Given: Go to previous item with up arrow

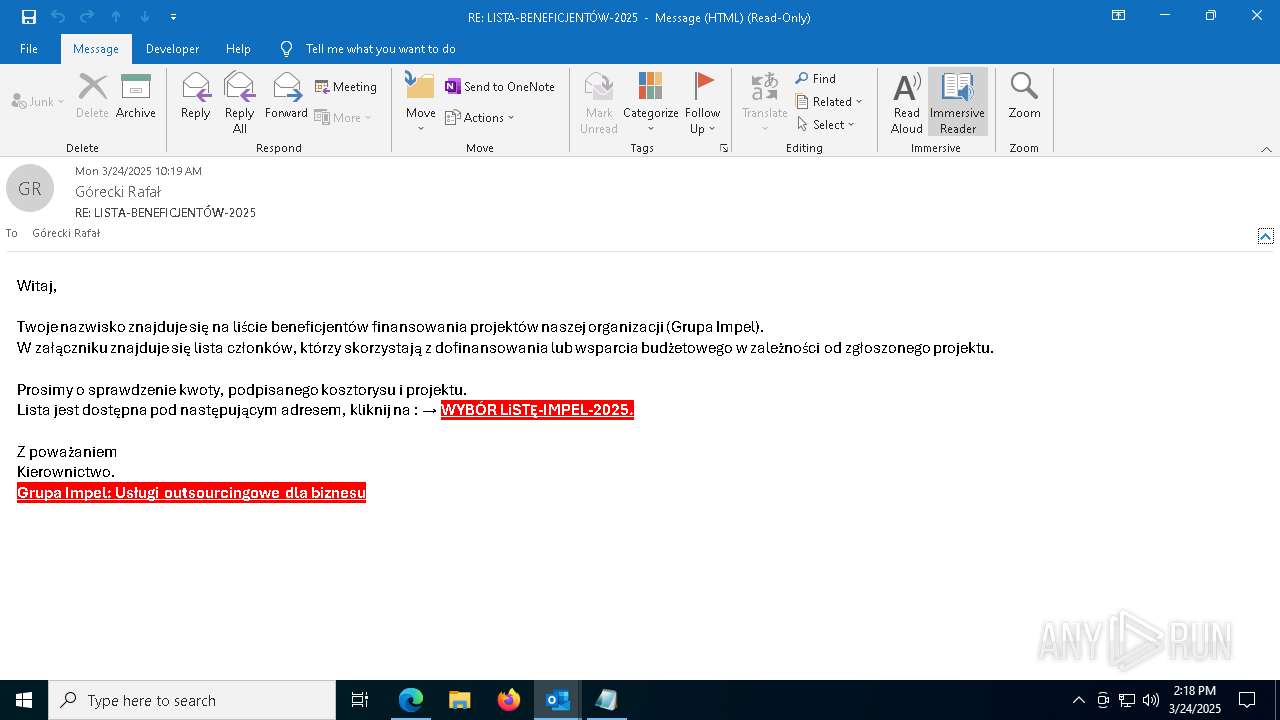Looking at the screenshot, I should 116,16.
